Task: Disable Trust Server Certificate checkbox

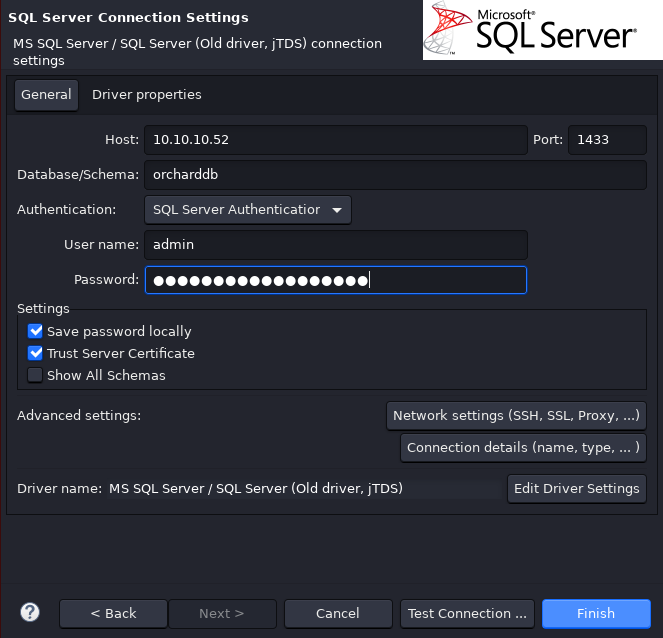Action: [x=36, y=353]
